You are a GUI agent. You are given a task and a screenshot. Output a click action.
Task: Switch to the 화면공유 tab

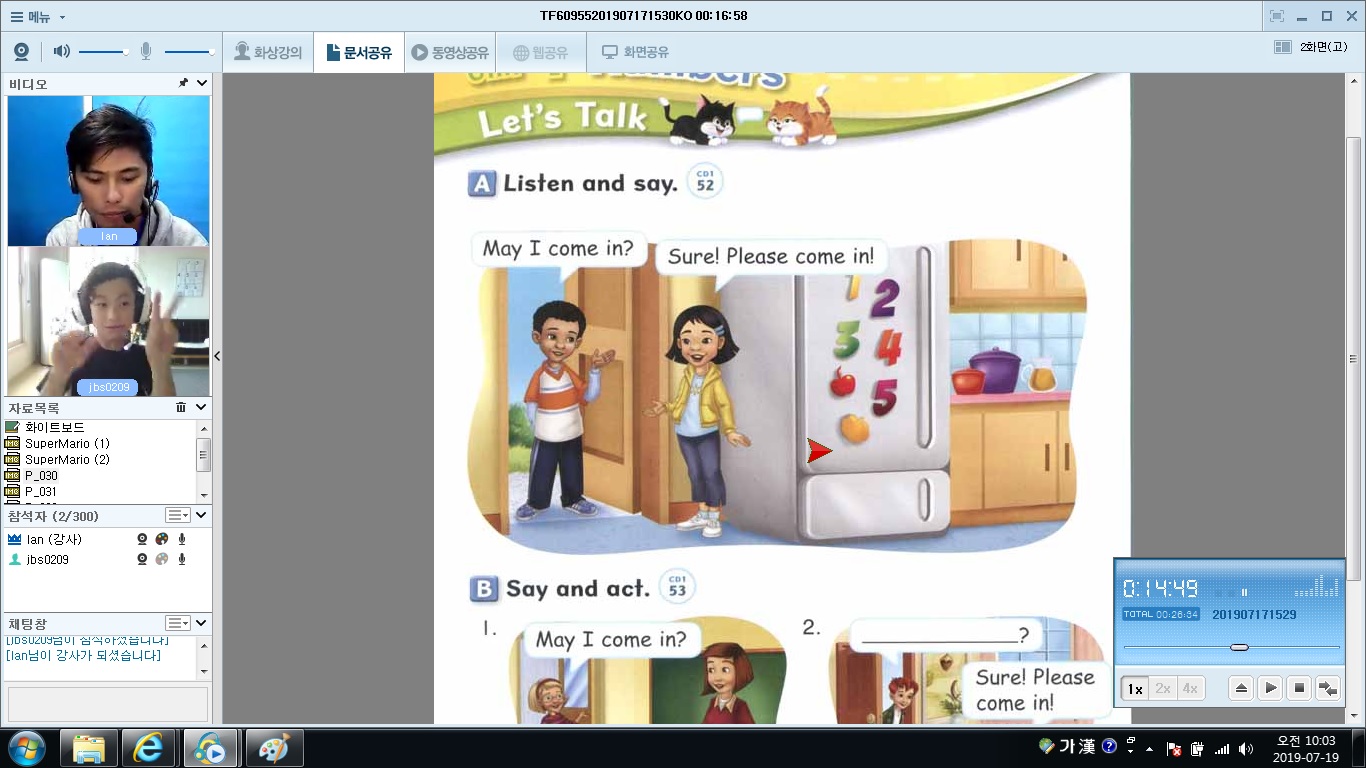point(635,52)
